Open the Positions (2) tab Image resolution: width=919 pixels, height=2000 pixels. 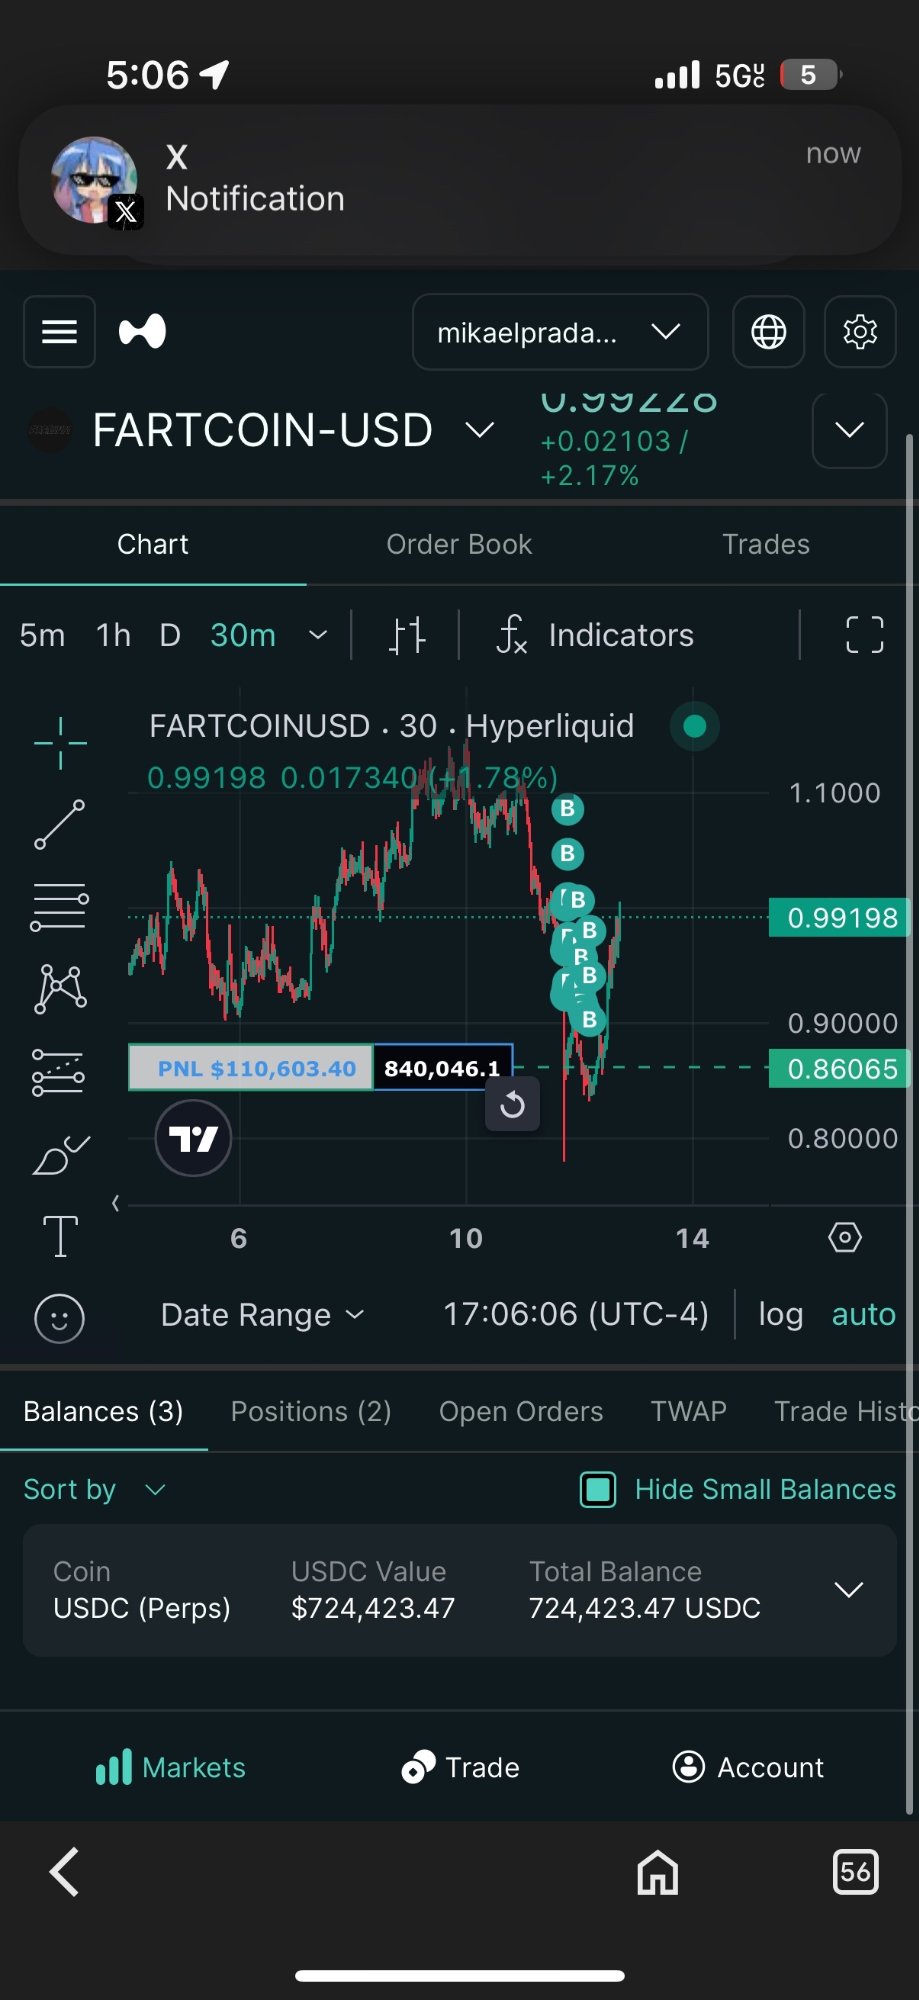pyautogui.click(x=311, y=1411)
